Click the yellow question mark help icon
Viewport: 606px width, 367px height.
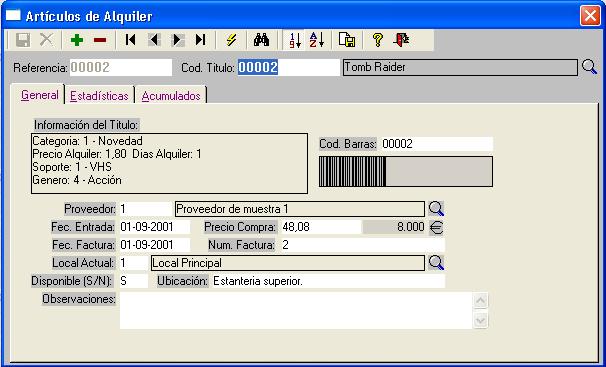[x=378, y=40]
